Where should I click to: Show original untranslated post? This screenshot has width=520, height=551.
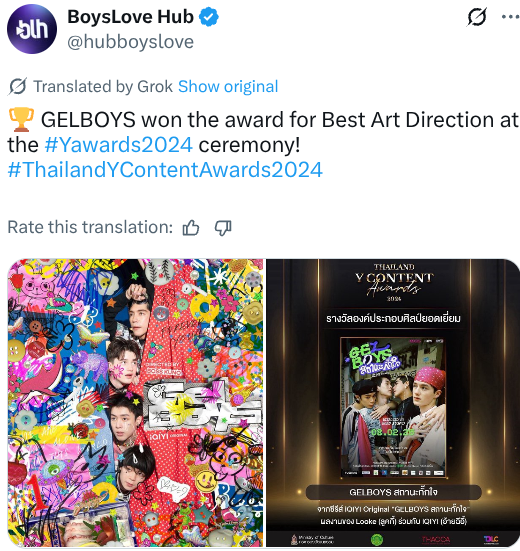228,86
